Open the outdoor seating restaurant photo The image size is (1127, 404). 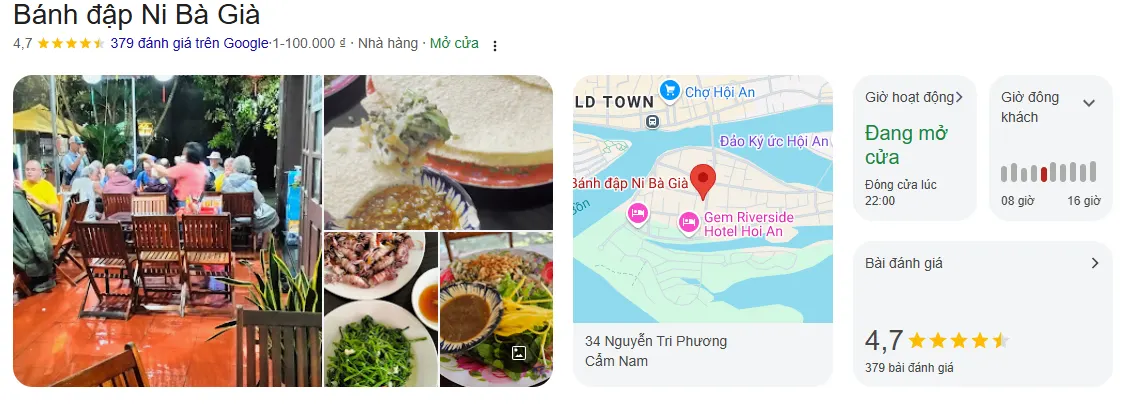coord(167,231)
